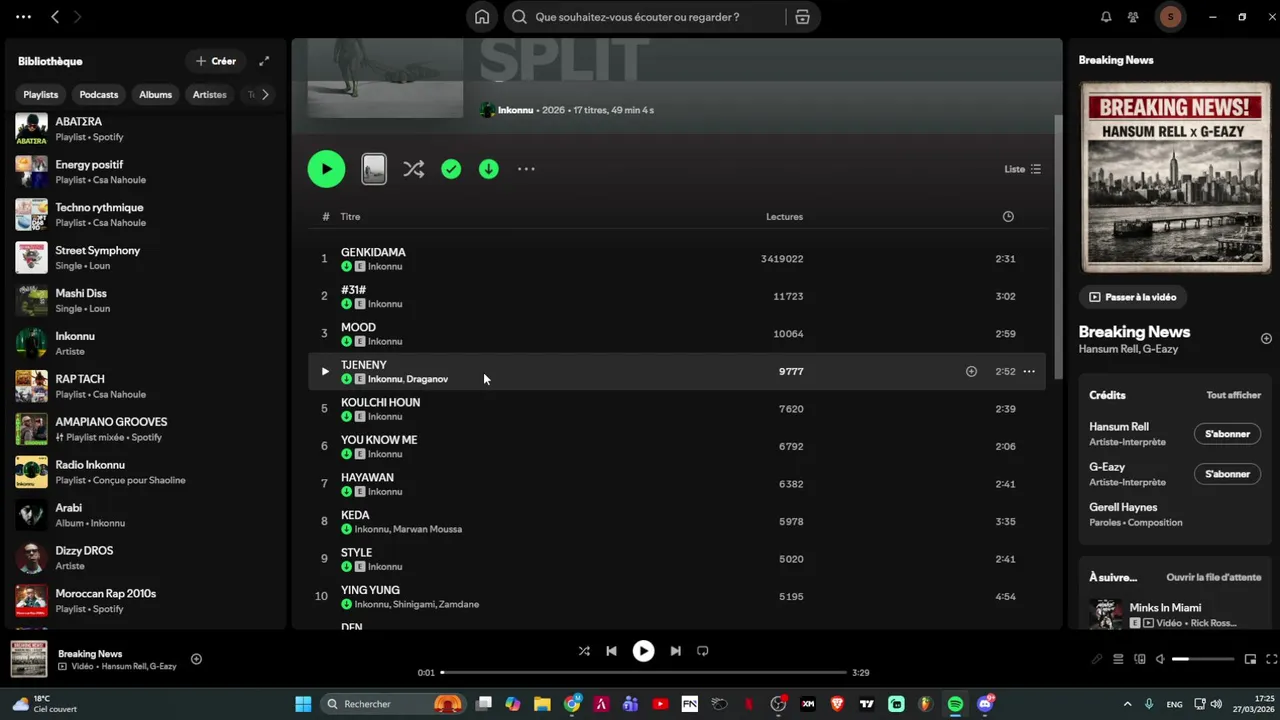Viewport: 1280px width, 720px height.
Task: Expand the library to full view
Action: coord(264,61)
